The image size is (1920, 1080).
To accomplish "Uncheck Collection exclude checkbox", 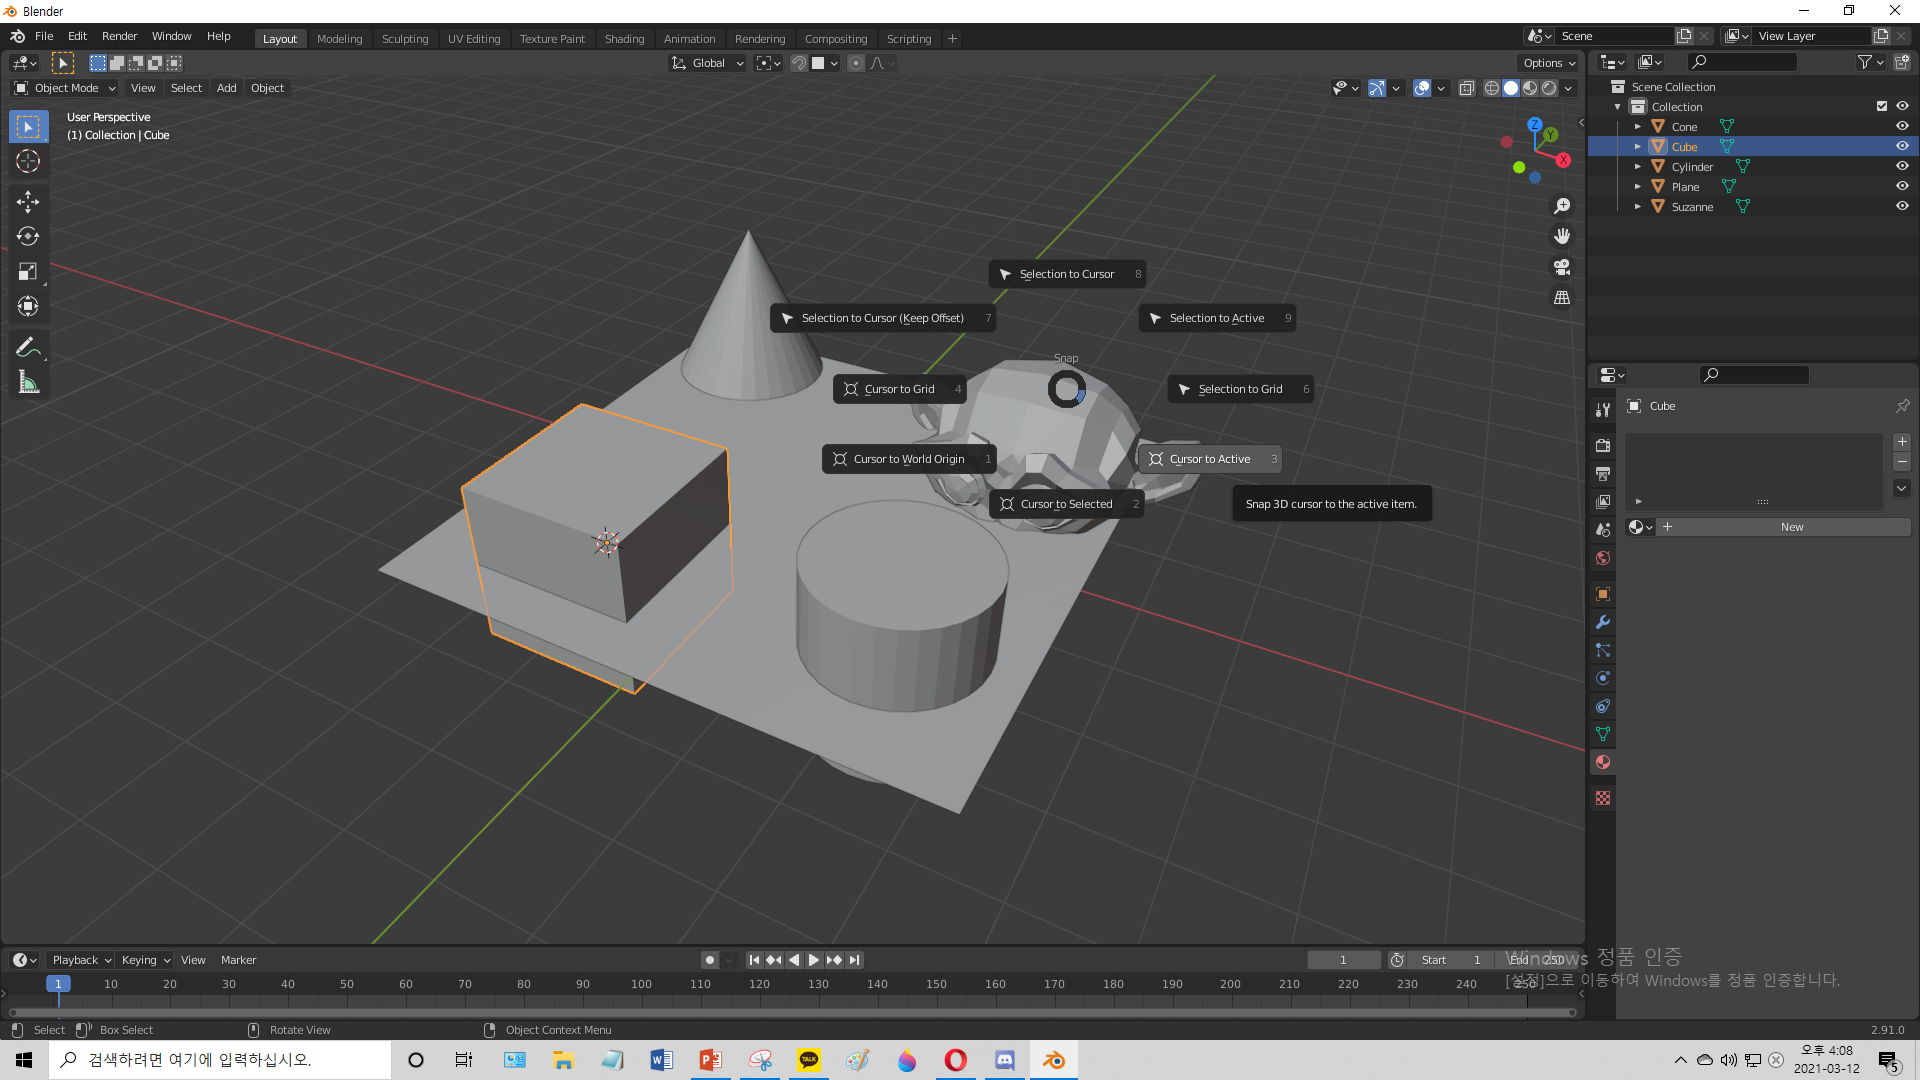I will [1881, 106].
